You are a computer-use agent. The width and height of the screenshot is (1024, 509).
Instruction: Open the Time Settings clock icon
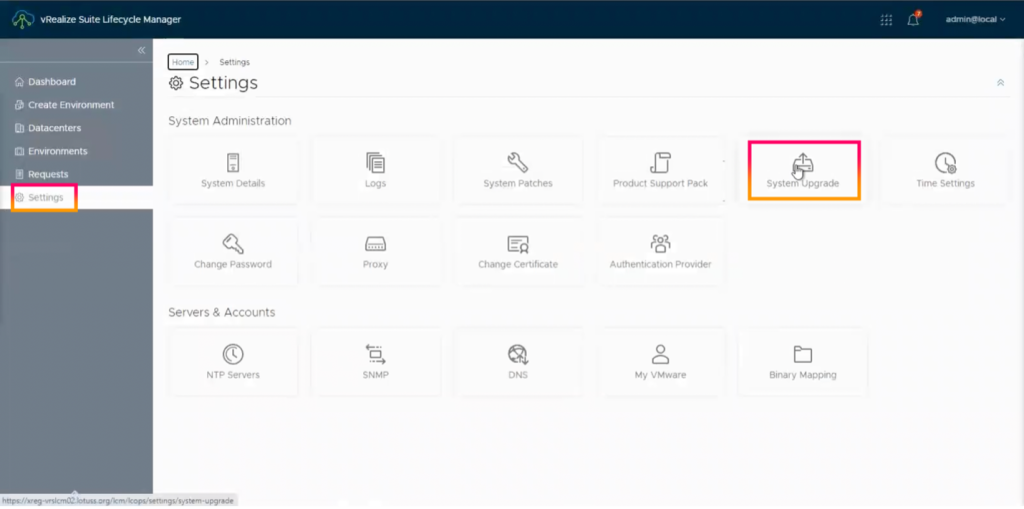coord(945,163)
